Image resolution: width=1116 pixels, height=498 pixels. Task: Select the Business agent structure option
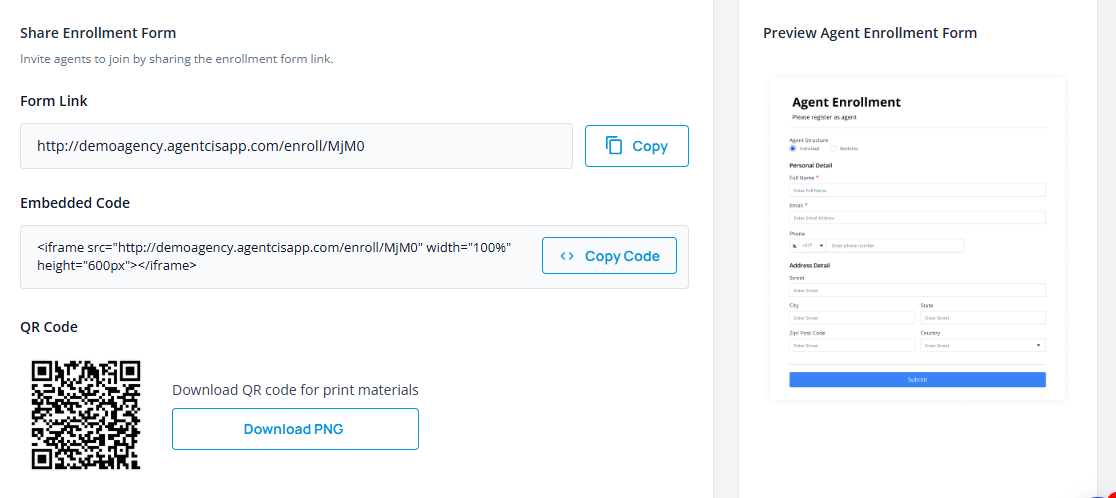pos(833,148)
